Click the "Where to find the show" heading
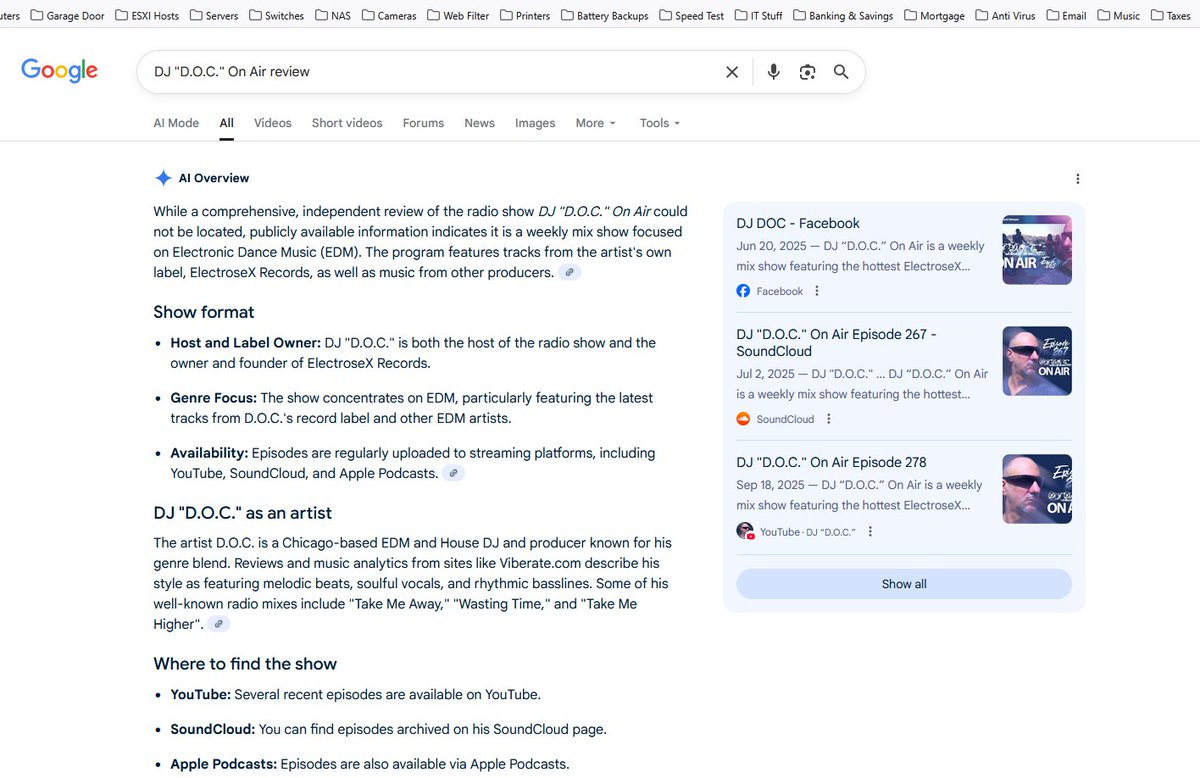 245,664
